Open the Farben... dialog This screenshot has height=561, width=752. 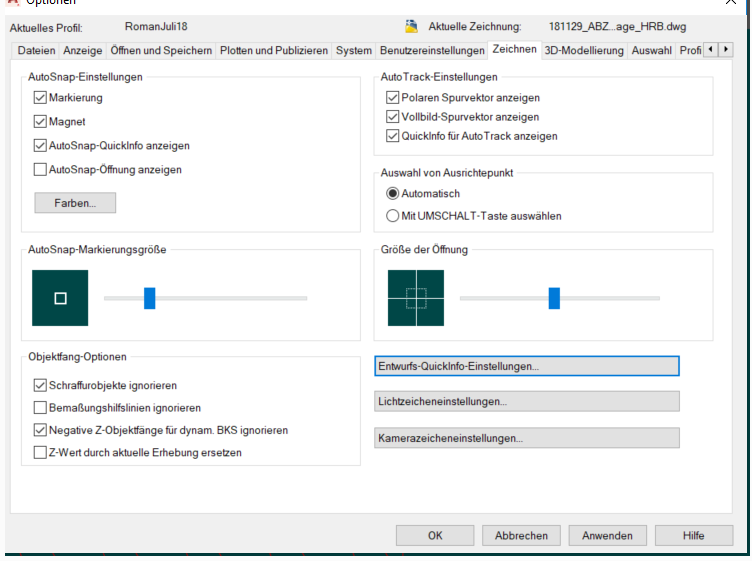(x=75, y=203)
